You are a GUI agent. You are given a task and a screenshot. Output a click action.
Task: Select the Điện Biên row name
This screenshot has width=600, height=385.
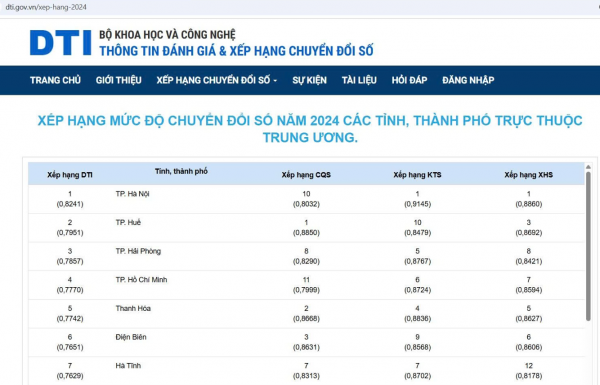point(131,337)
